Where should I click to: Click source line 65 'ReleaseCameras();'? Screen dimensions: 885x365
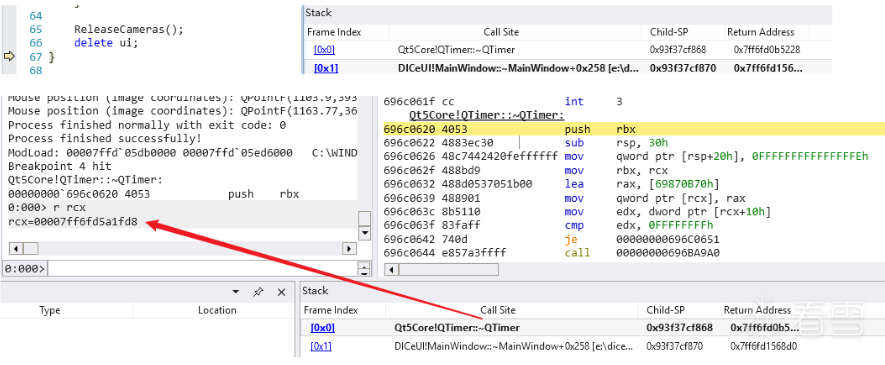point(129,29)
